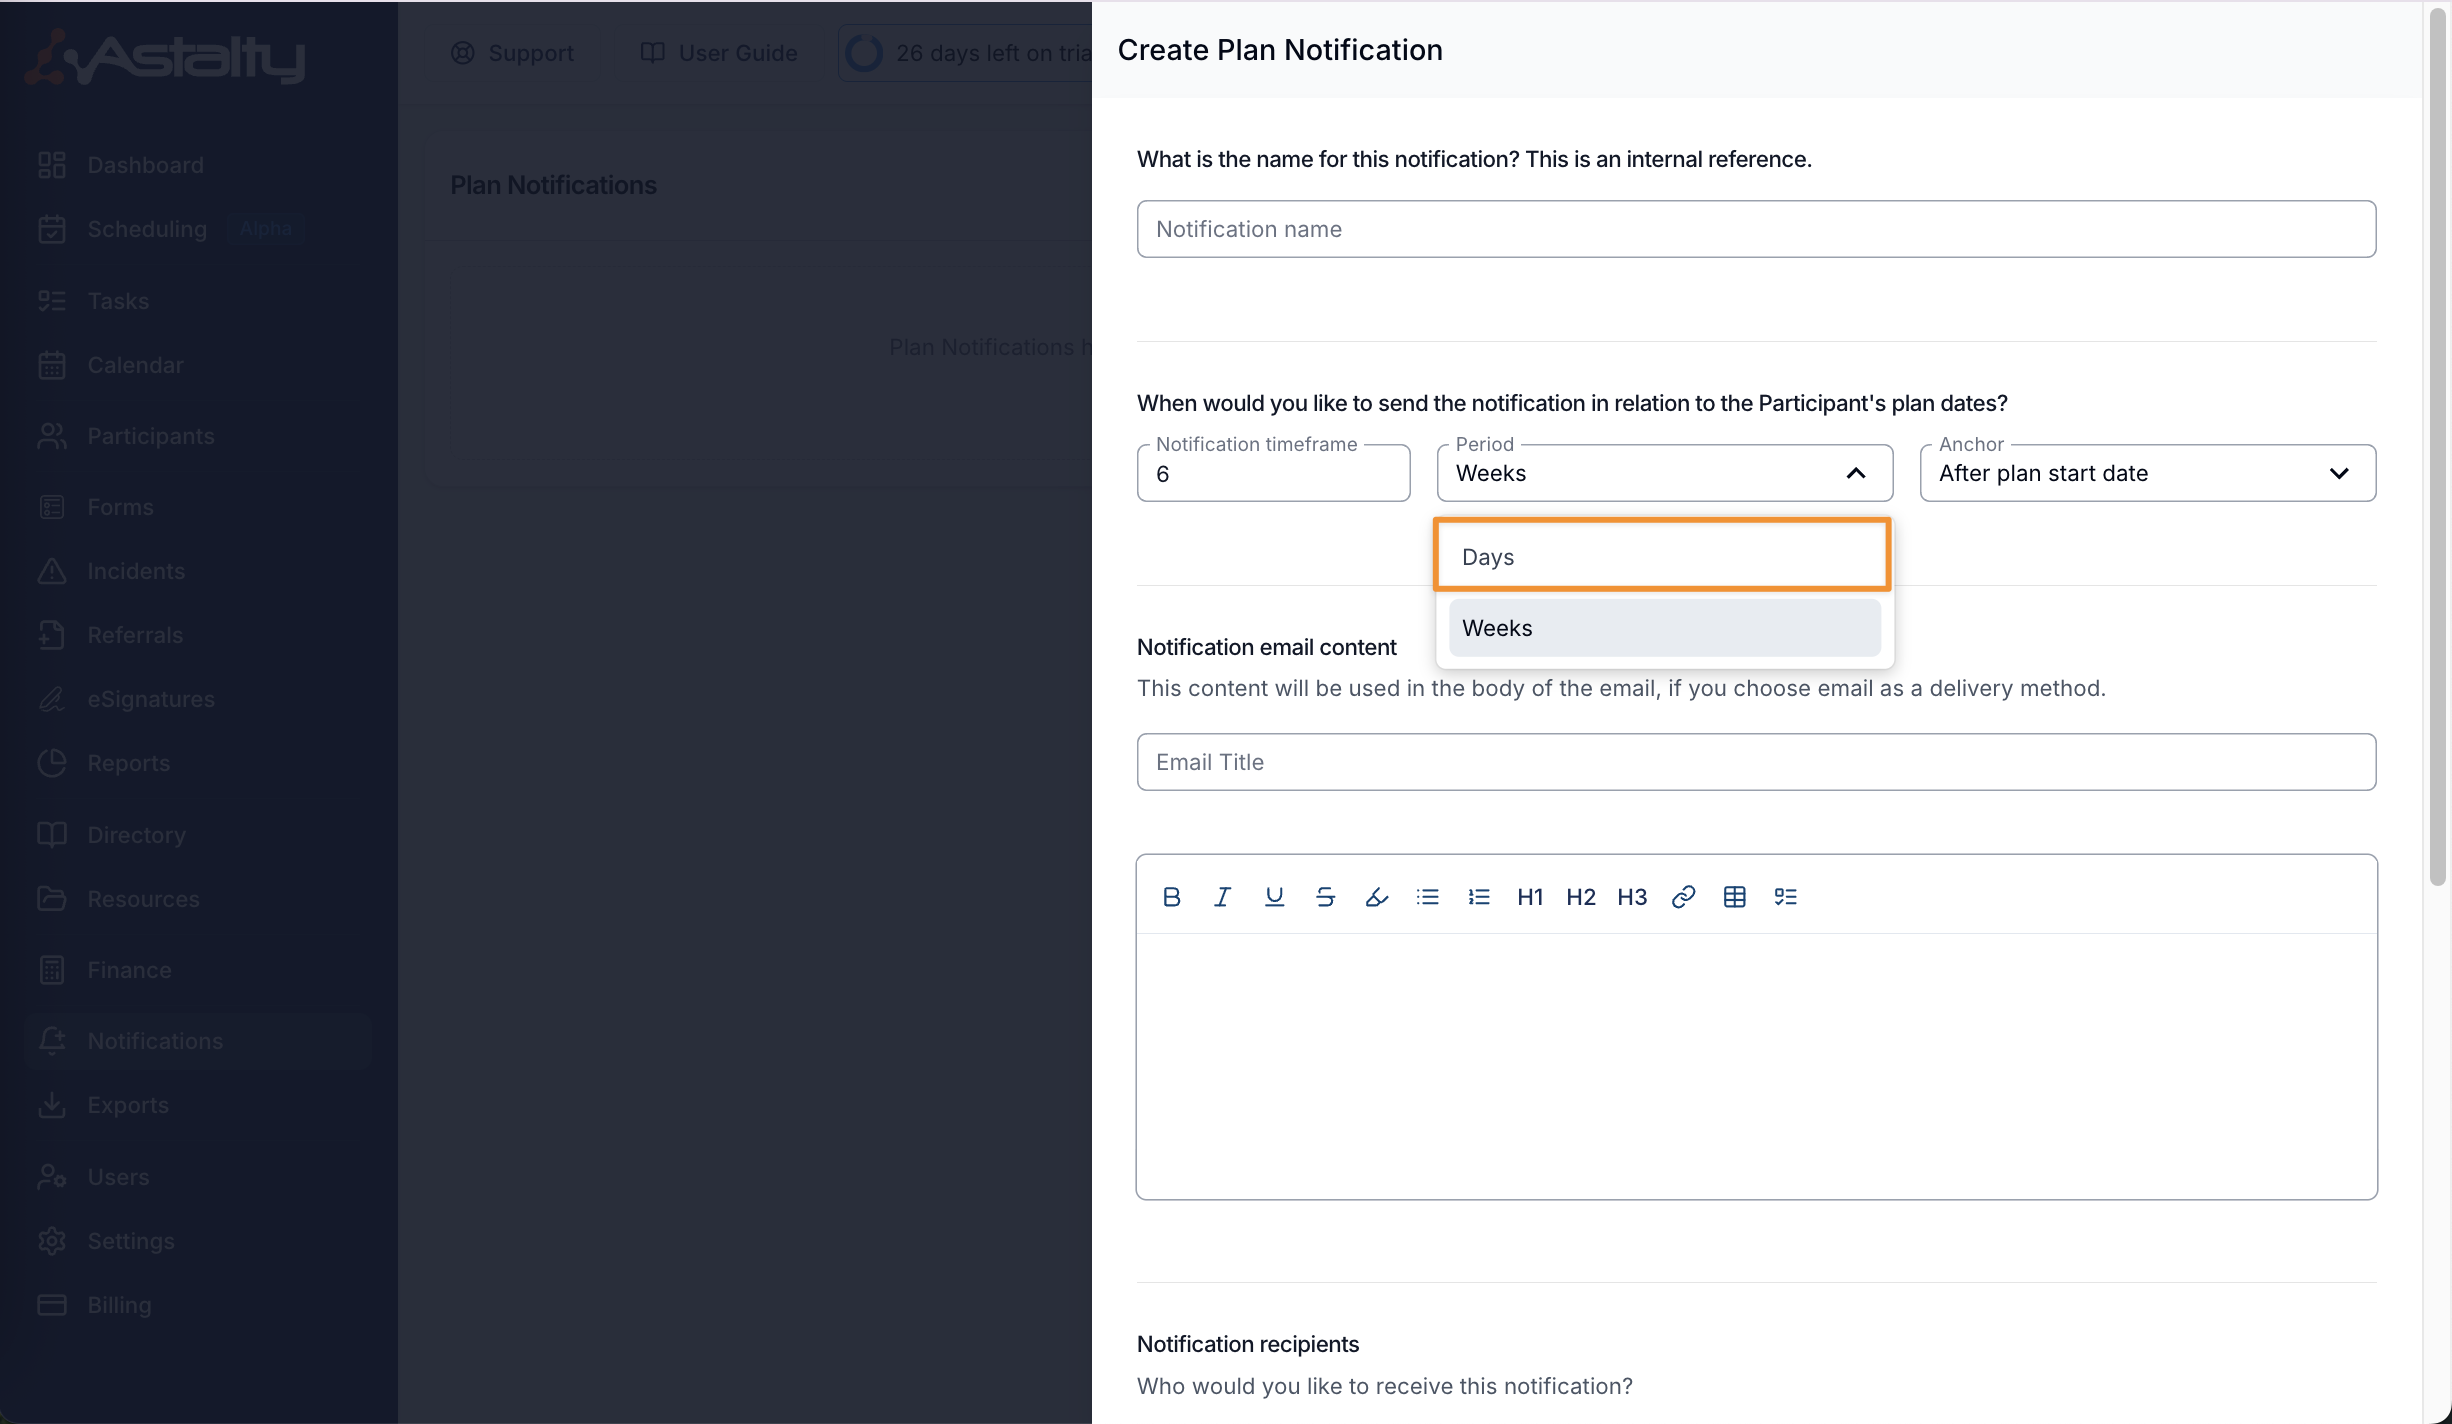This screenshot has width=2452, height=1424.
Task: Choose Days from Period dropdown list
Action: point(1661,556)
